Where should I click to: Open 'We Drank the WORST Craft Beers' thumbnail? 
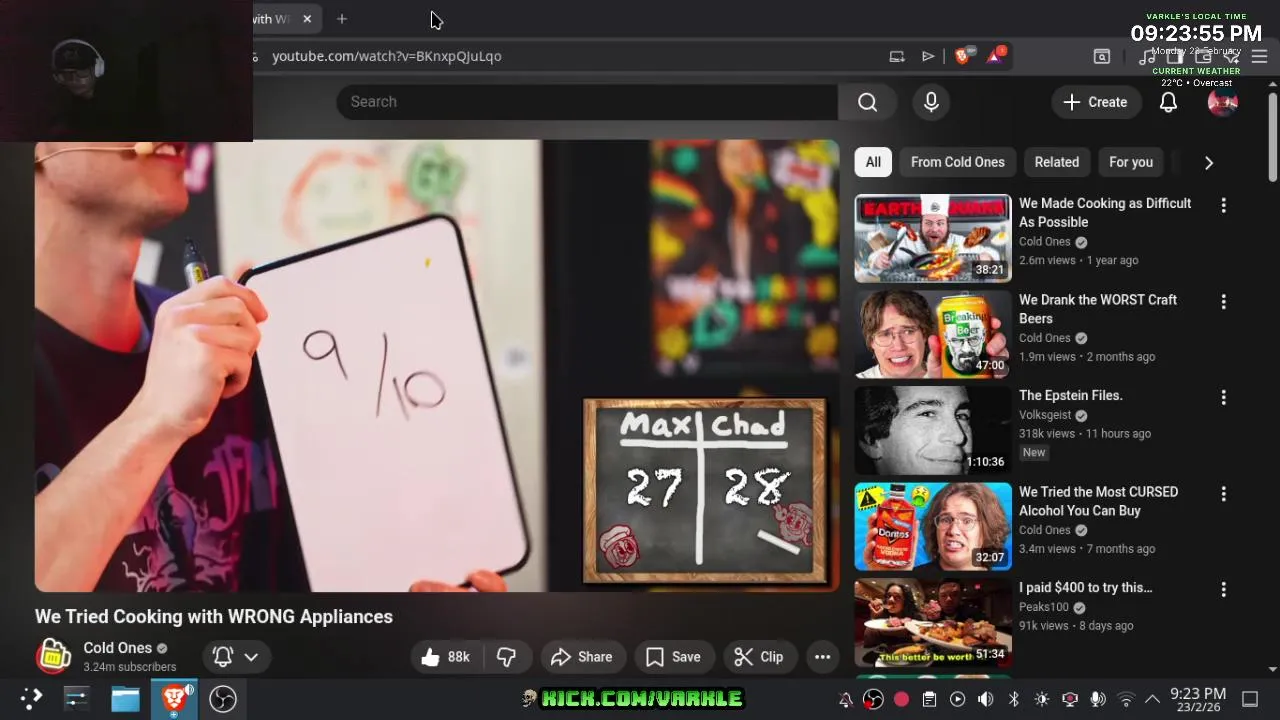coord(933,334)
